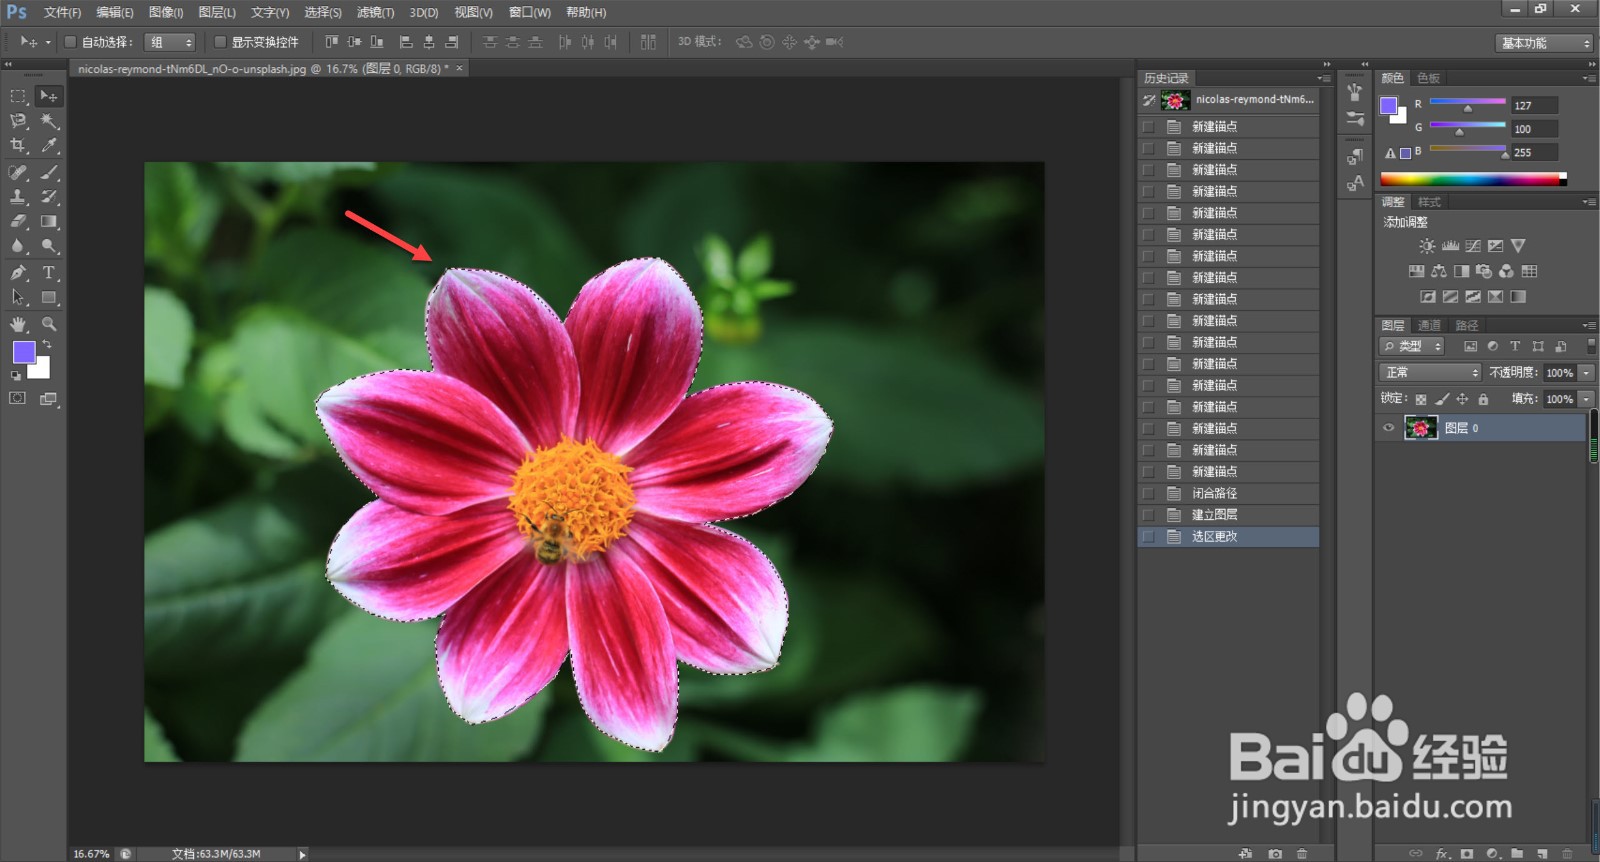The height and width of the screenshot is (862, 1600).
Task: Select the Zoom tool
Action: 48,324
